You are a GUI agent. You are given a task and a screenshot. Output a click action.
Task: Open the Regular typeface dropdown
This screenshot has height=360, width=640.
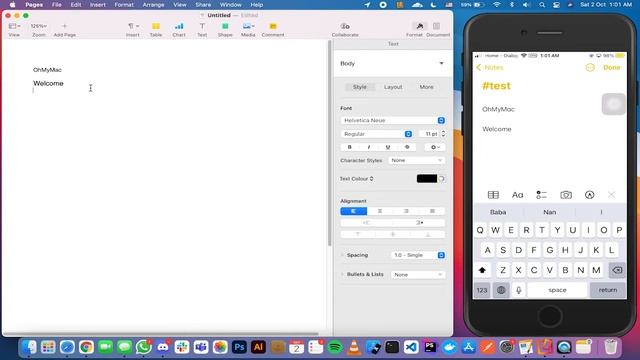click(x=376, y=134)
